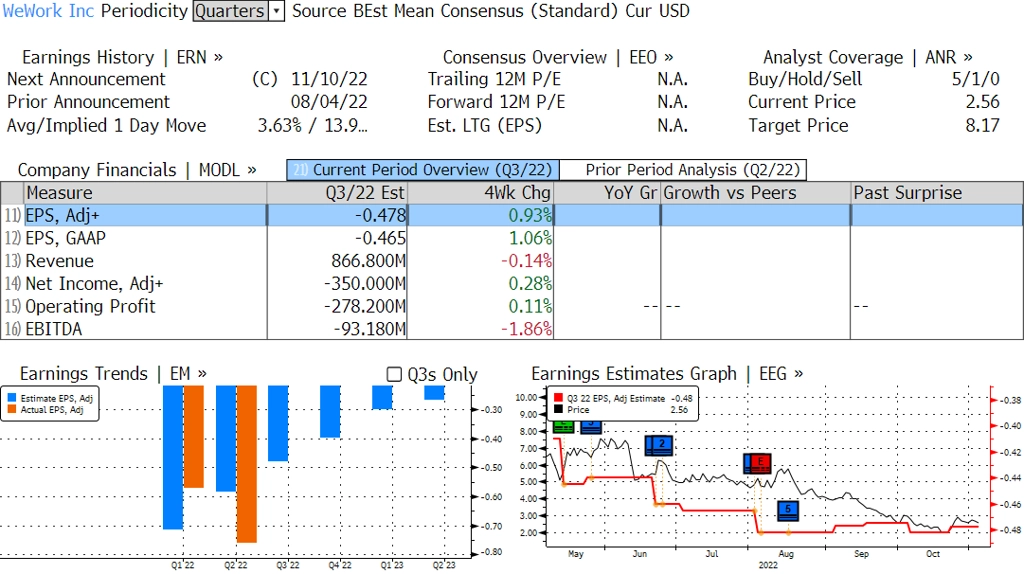Click the Q1'23 blue estimate bar
The height and width of the screenshot is (574, 1024).
[x=382, y=397]
